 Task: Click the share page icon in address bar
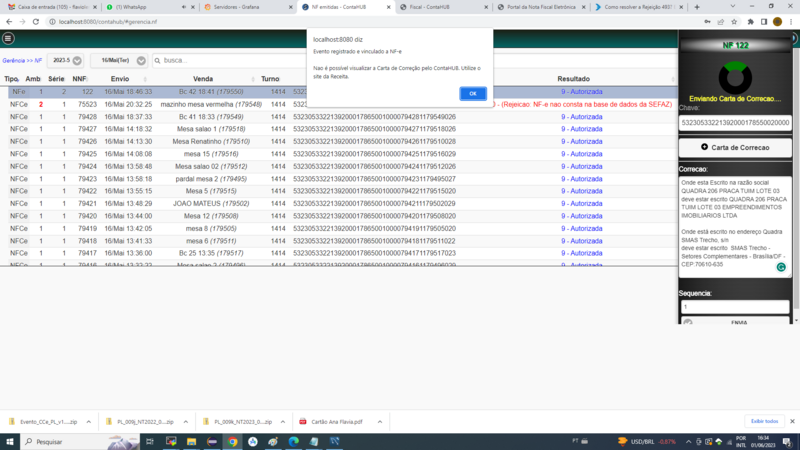(x=720, y=22)
